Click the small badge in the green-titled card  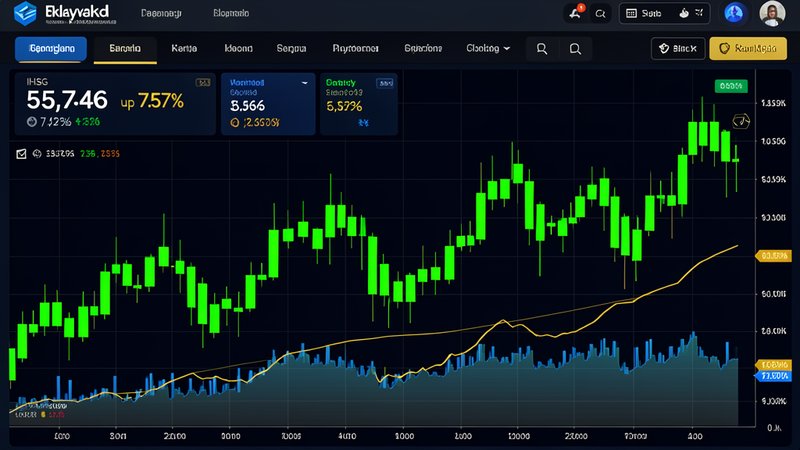385,83
